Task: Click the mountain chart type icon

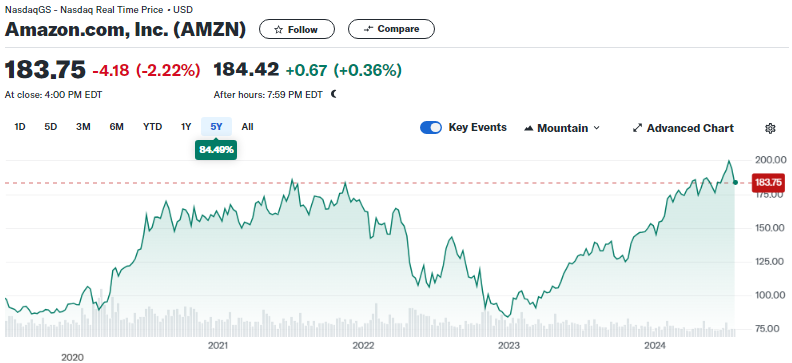Action: [x=529, y=128]
